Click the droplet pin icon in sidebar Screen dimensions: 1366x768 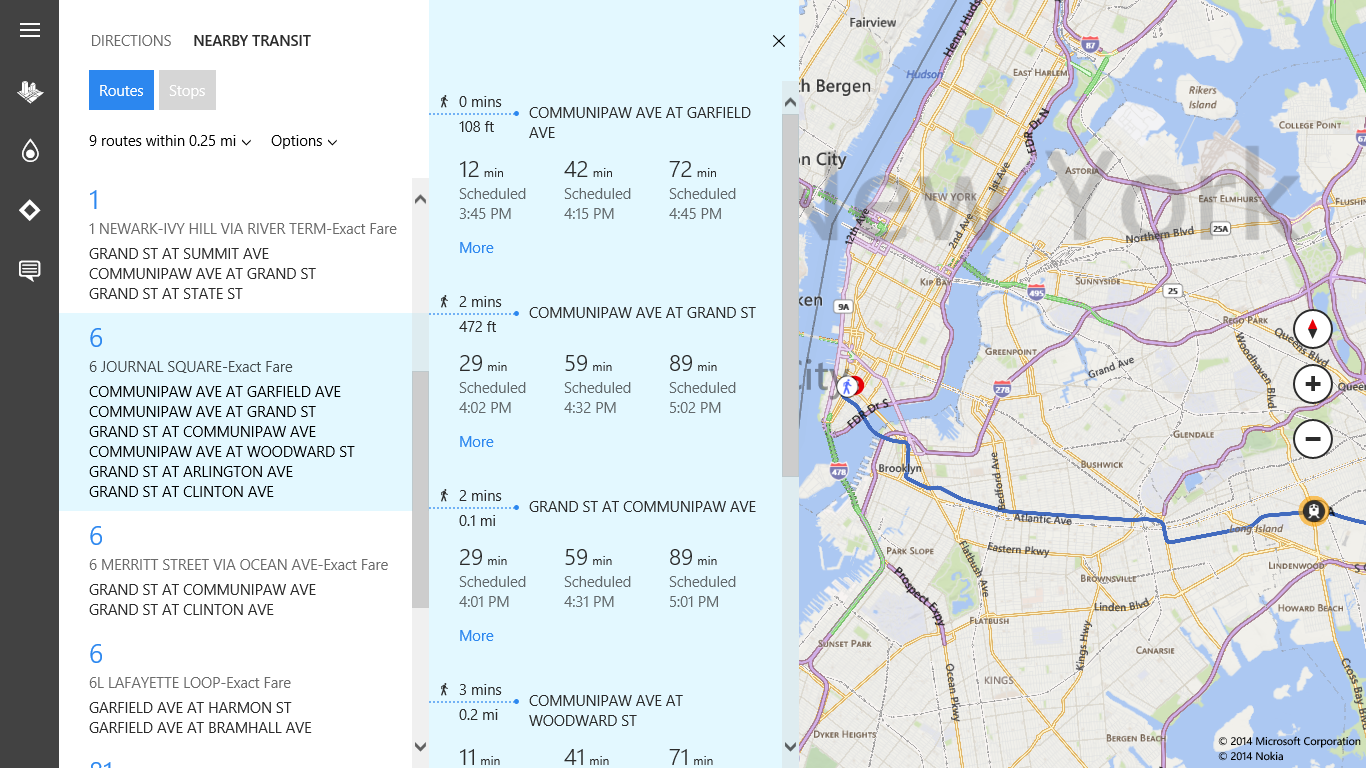(x=30, y=151)
